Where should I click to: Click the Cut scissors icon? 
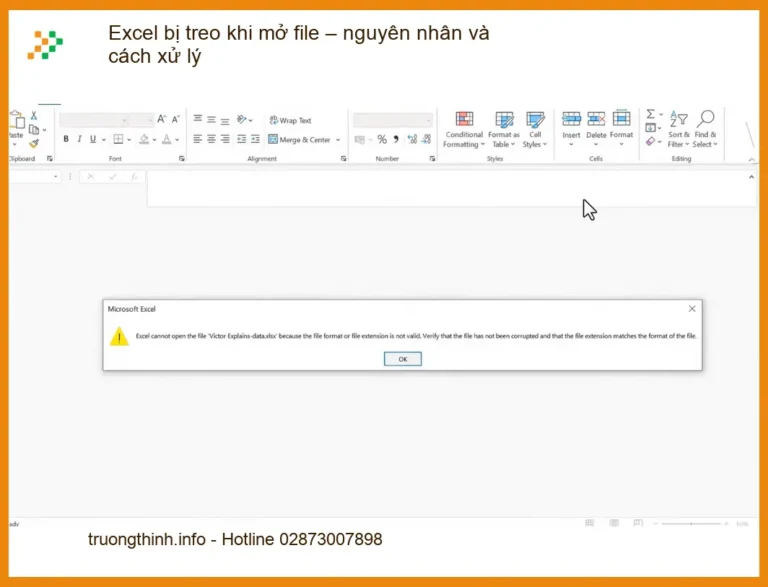pos(34,116)
